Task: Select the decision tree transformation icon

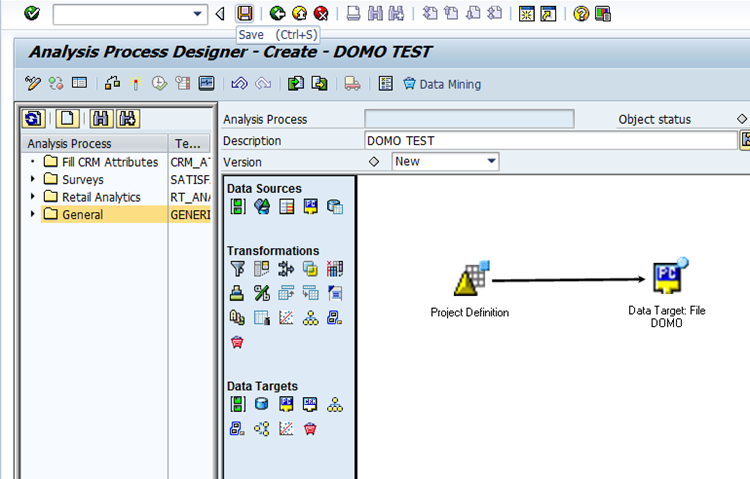Action: coord(310,317)
